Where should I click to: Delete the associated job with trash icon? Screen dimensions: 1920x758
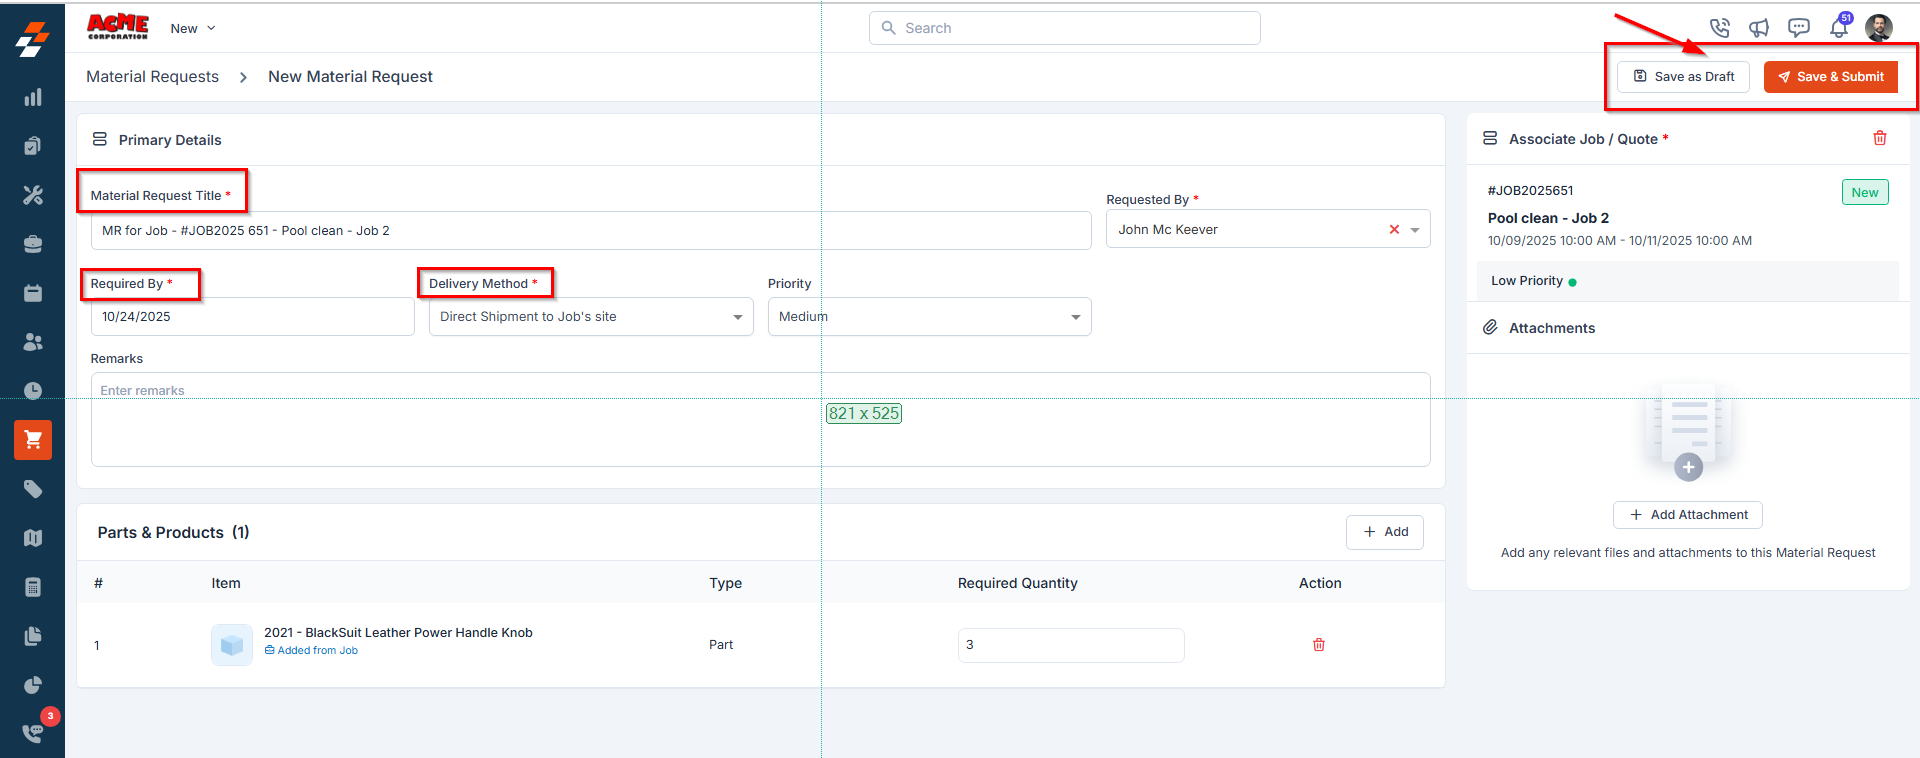click(1880, 138)
